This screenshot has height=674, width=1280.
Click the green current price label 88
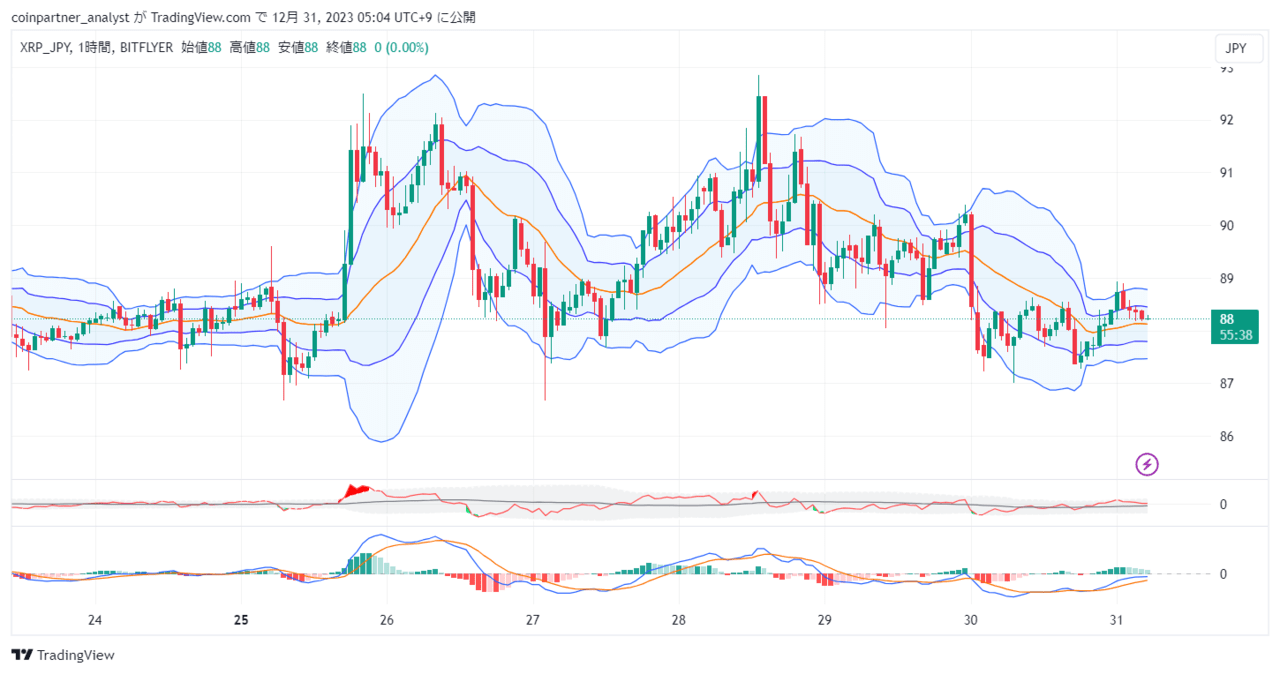[x=1227, y=319]
